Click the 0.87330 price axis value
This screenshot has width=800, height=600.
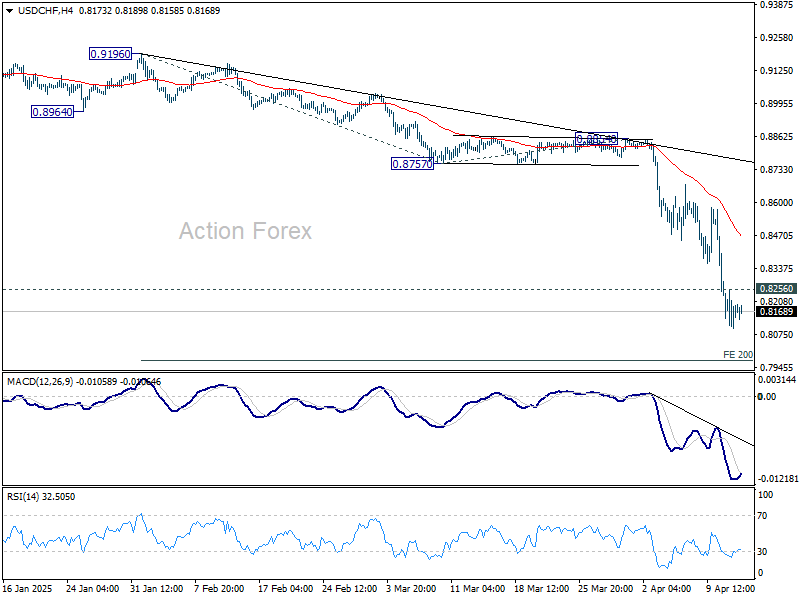point(776,169)
